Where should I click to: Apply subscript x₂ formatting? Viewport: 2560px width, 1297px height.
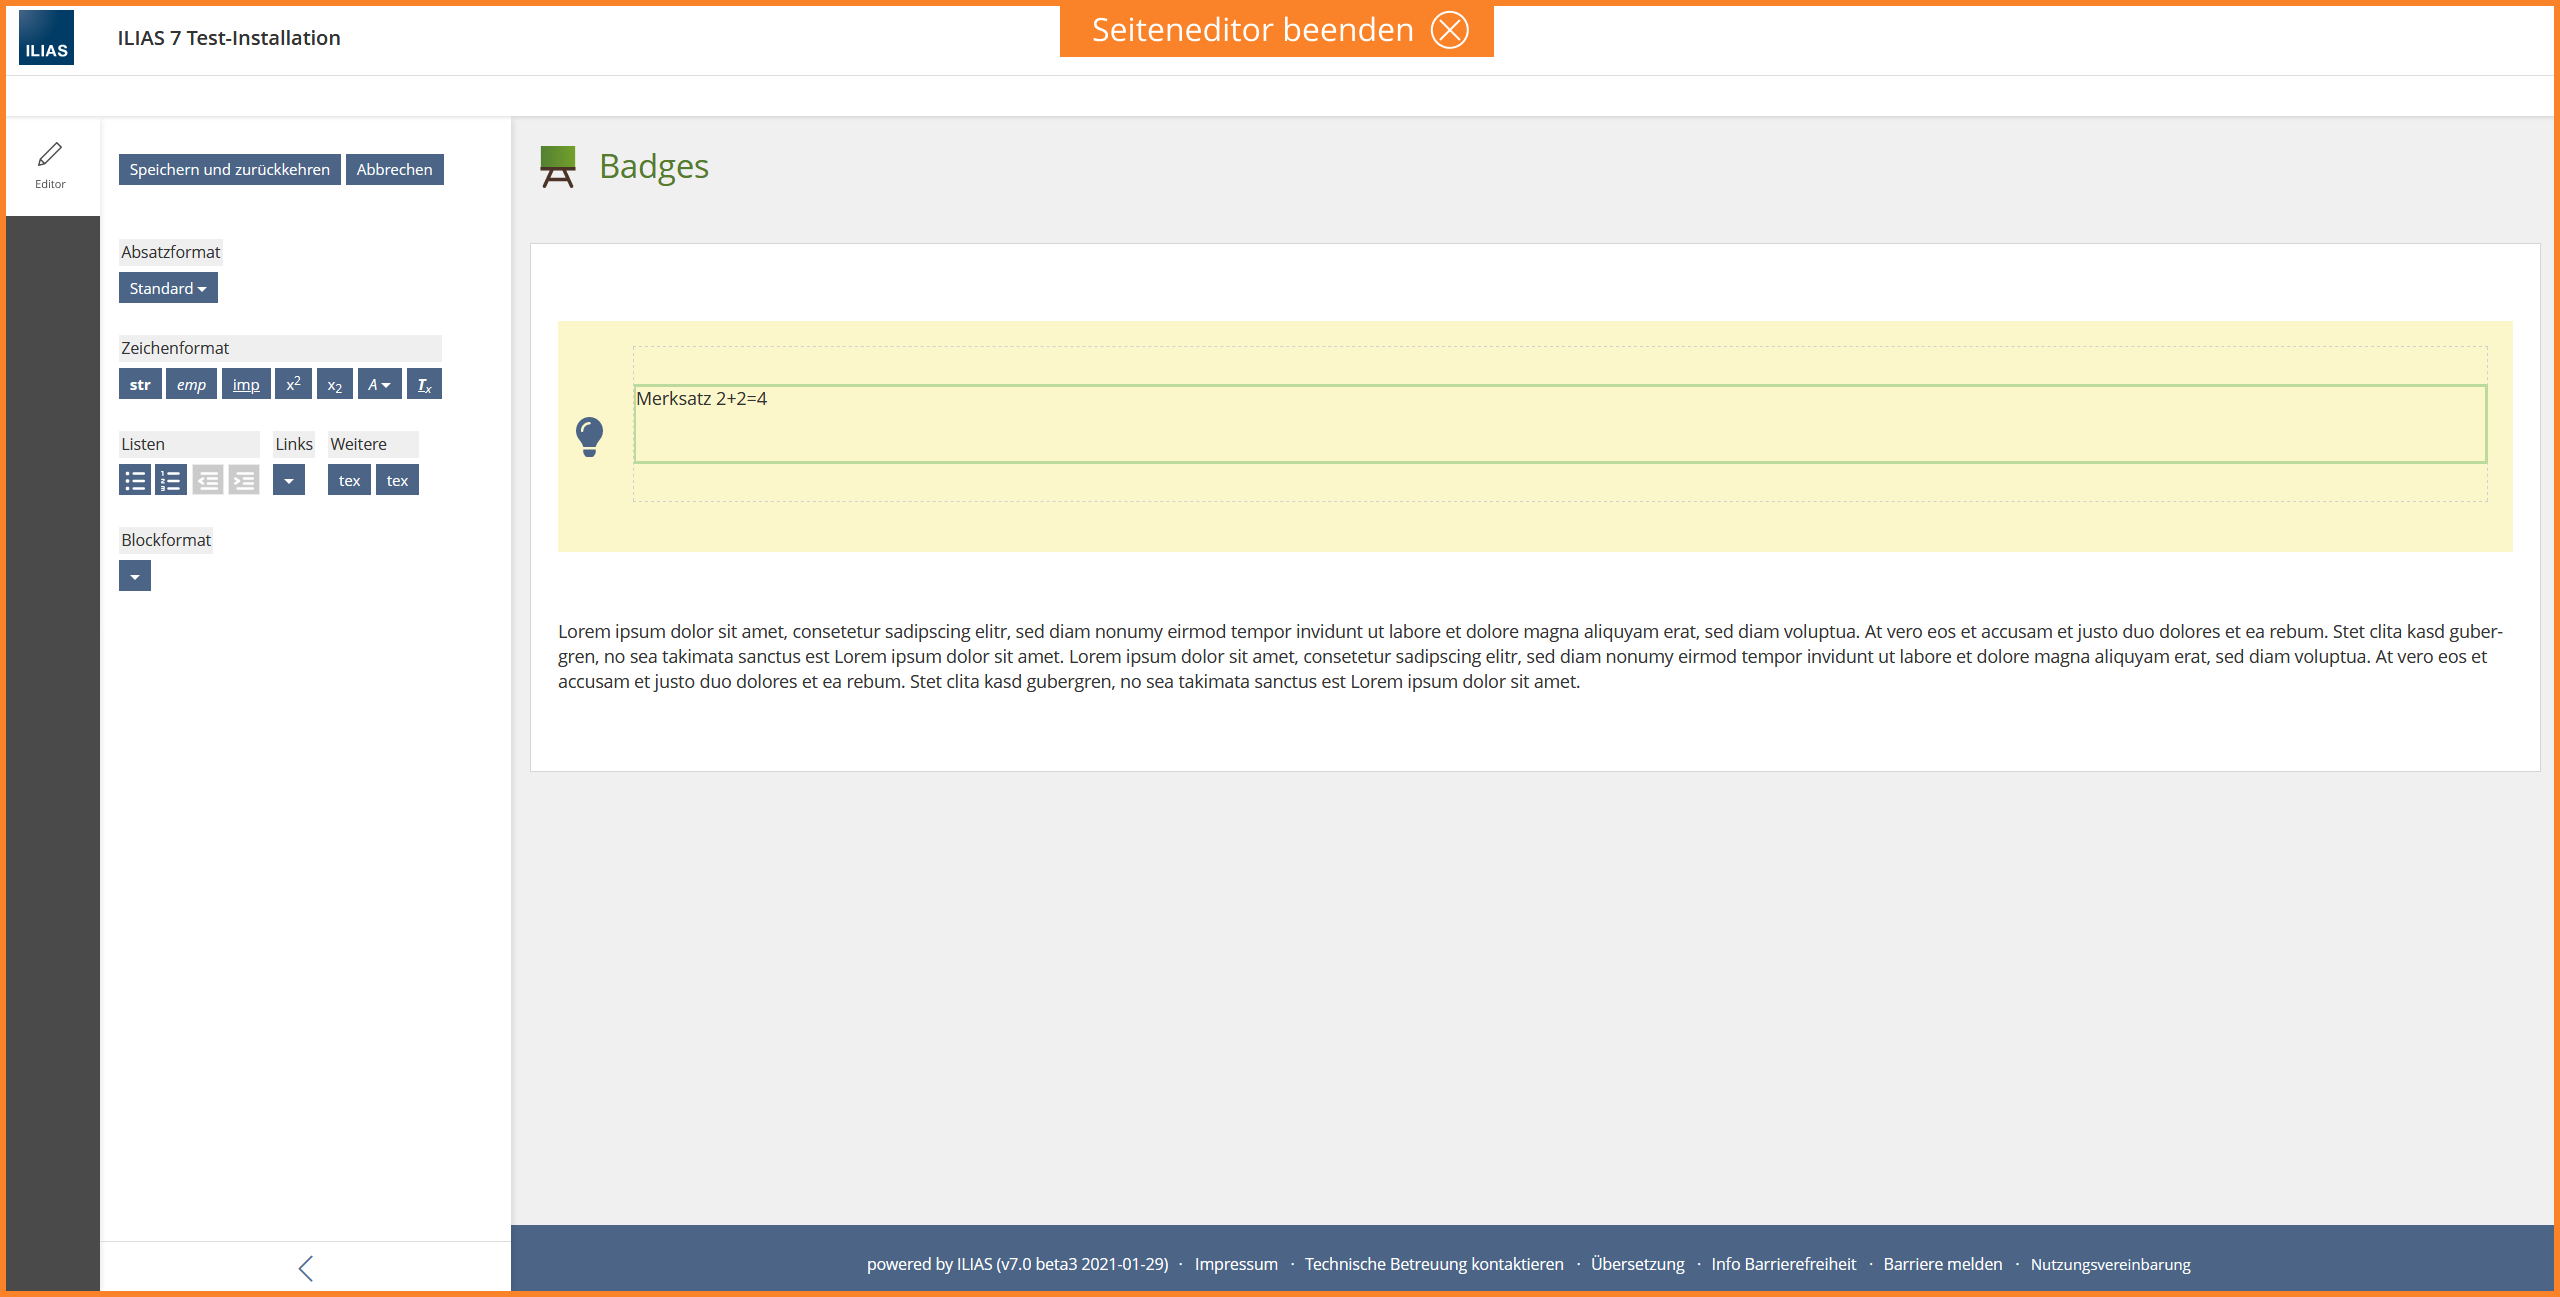tap(335, 385)
